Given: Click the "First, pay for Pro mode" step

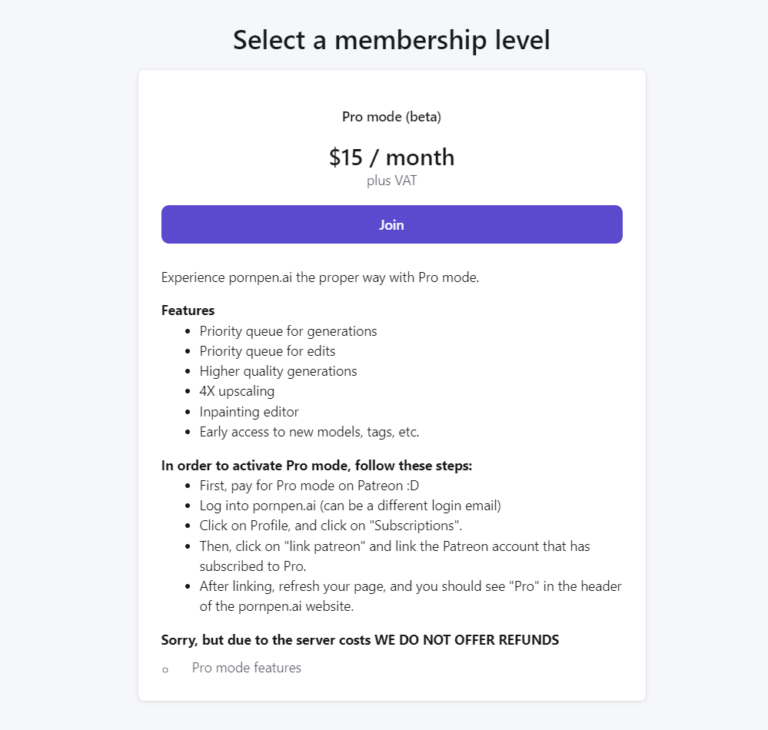Looking at the screenshot, I should pyautogui.click(x=309, y=485).
